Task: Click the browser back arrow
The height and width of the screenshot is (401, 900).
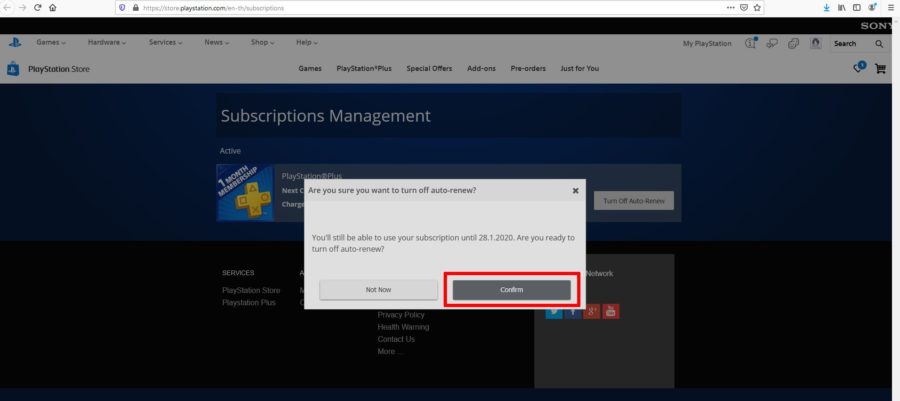Action: point(7,7)
